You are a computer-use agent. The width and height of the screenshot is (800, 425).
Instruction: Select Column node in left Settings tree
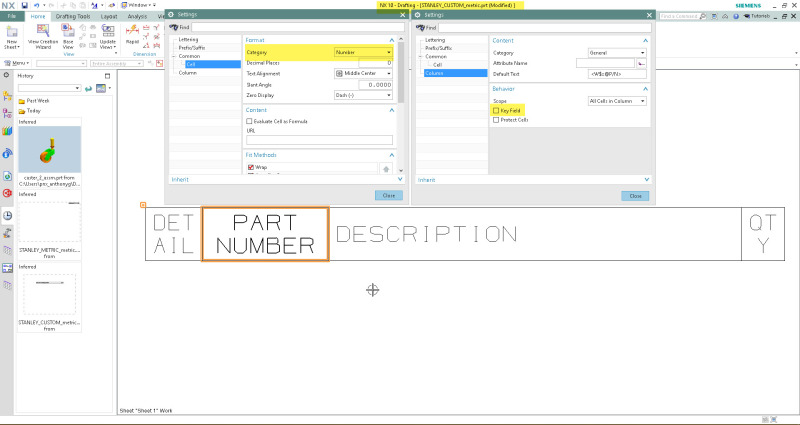tap(187, 73)
